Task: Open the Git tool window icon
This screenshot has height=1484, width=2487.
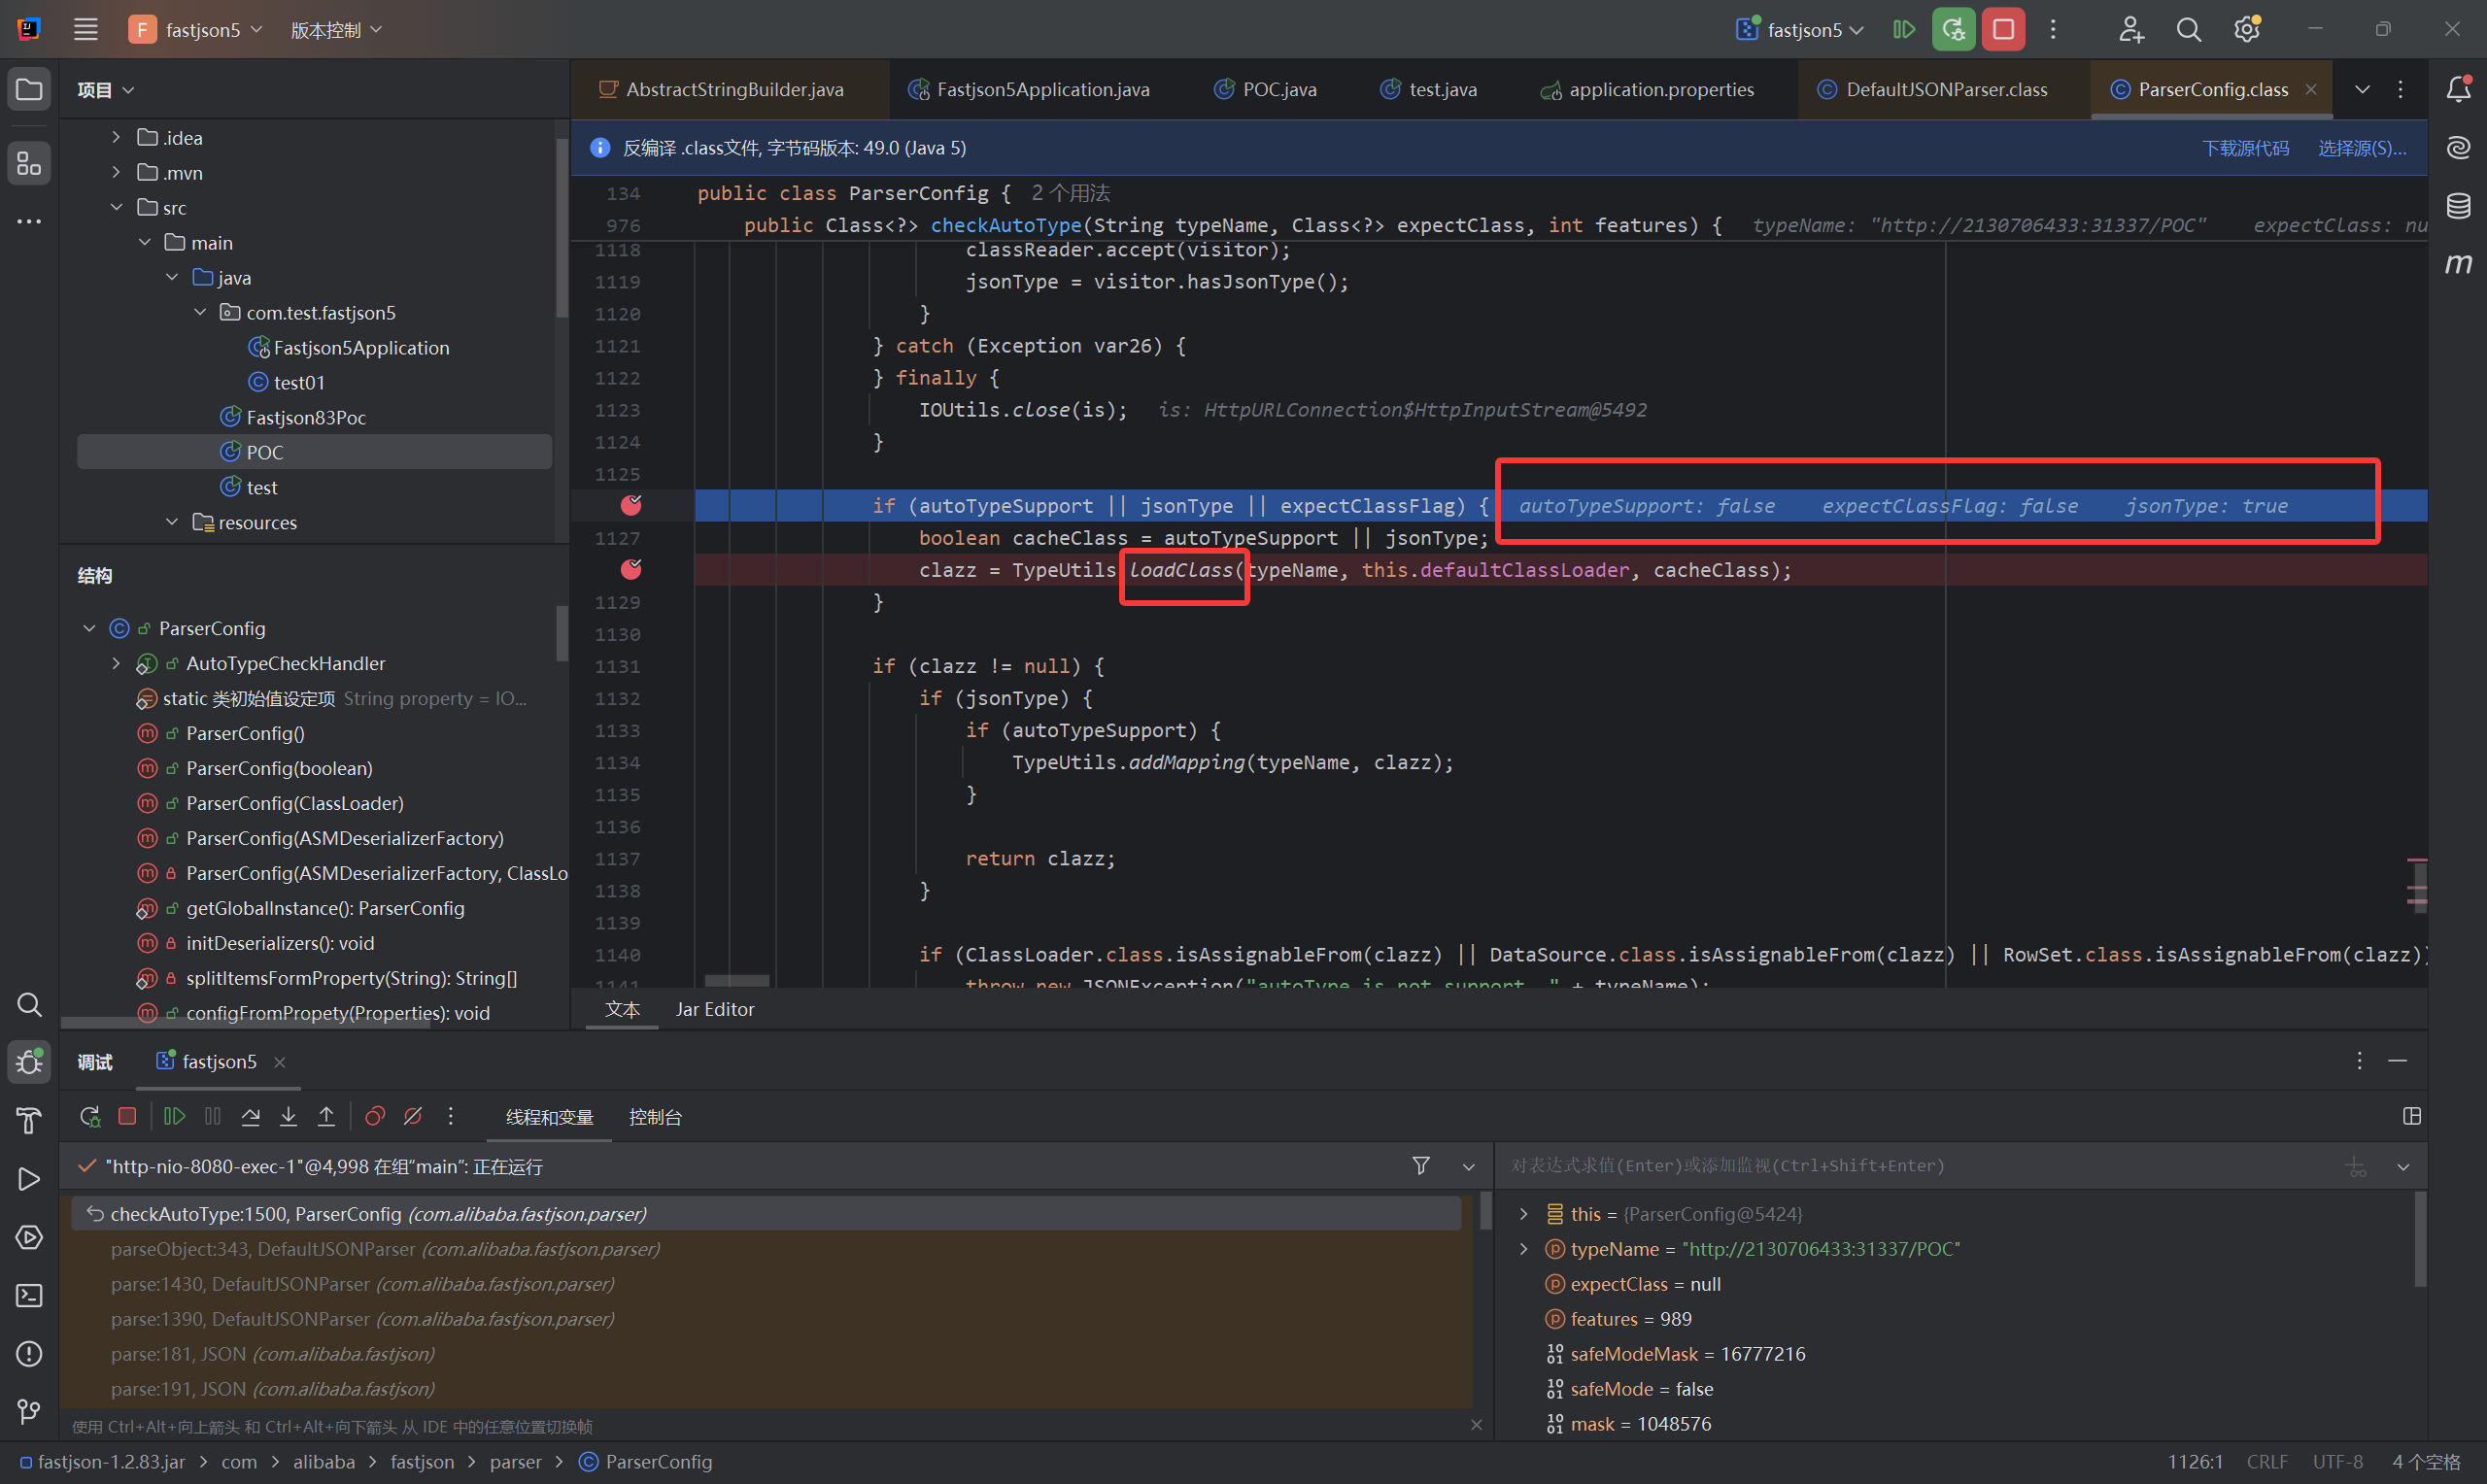Action: click(29, 1412)
